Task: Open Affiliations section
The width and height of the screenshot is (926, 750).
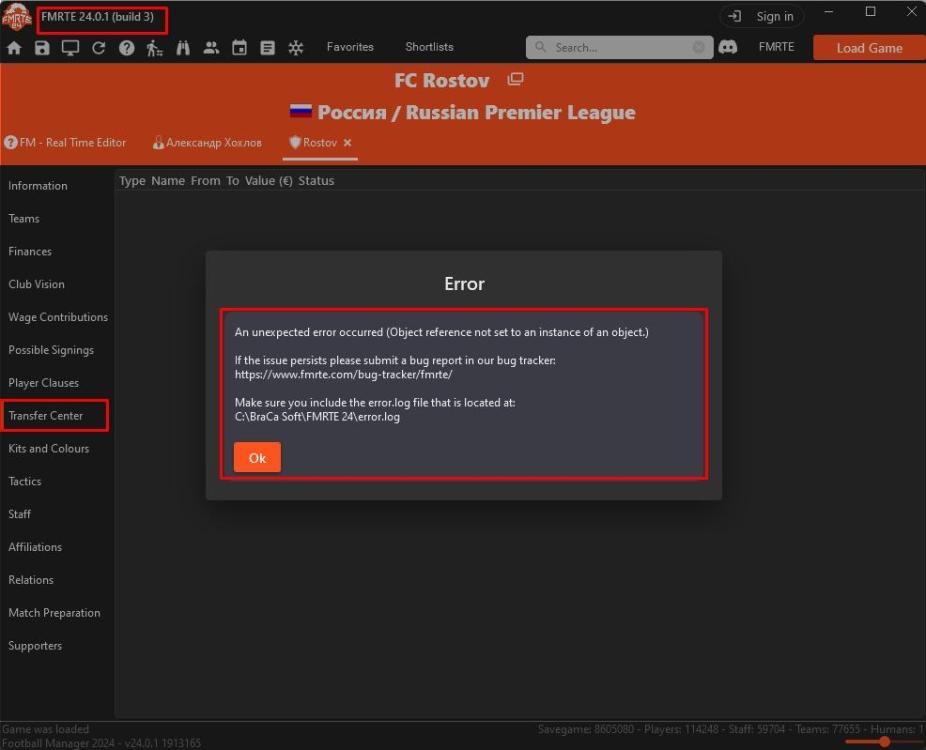Action: 35,547
